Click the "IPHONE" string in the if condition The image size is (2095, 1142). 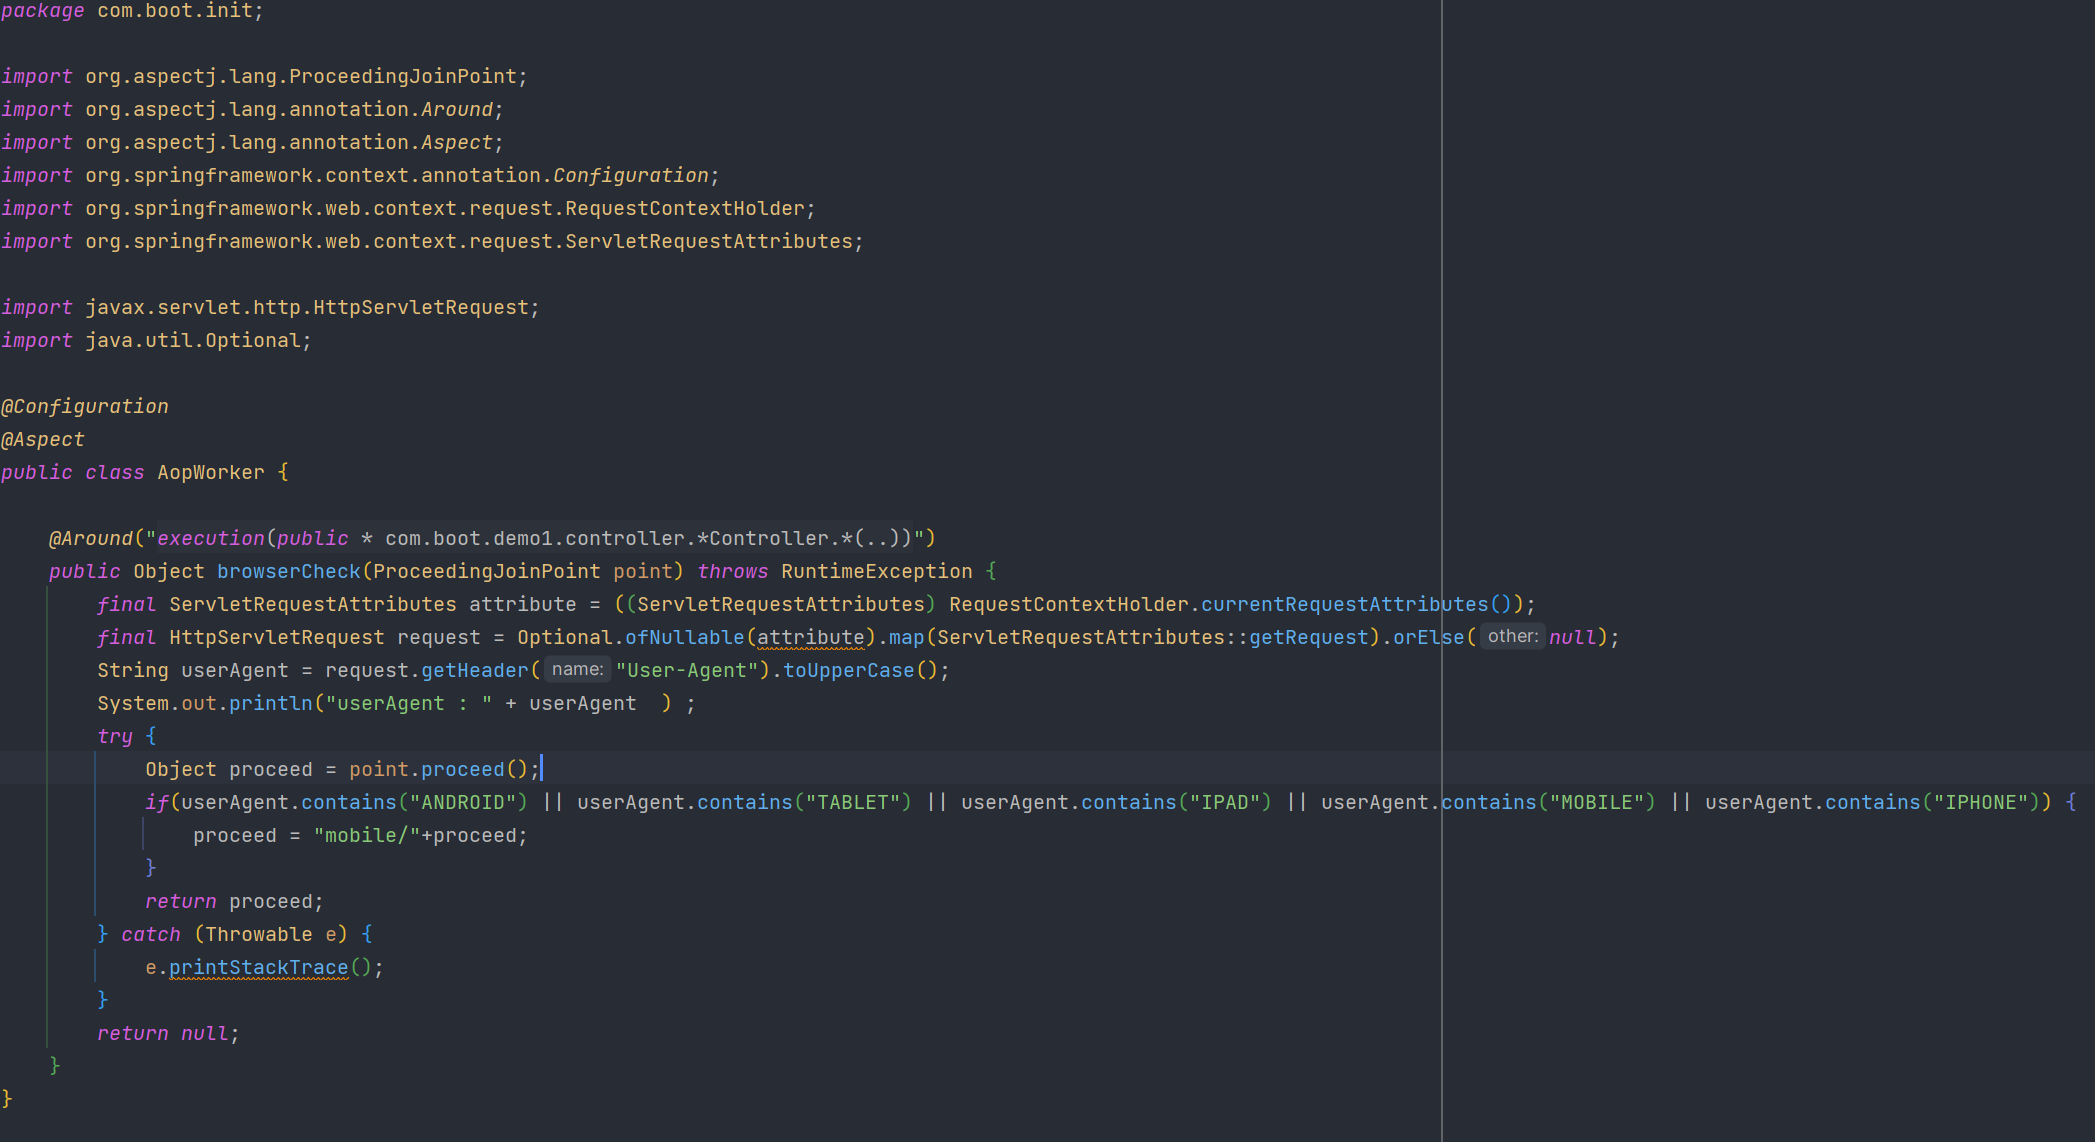coord(1985,802)
